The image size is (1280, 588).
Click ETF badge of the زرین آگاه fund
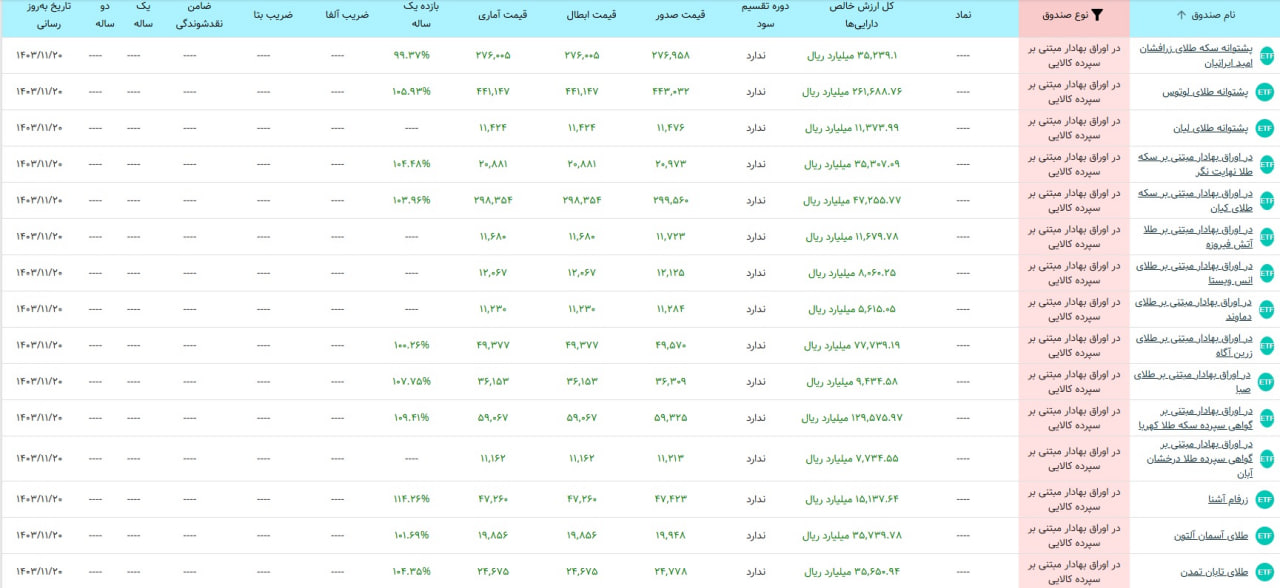tap(1267, 345)
